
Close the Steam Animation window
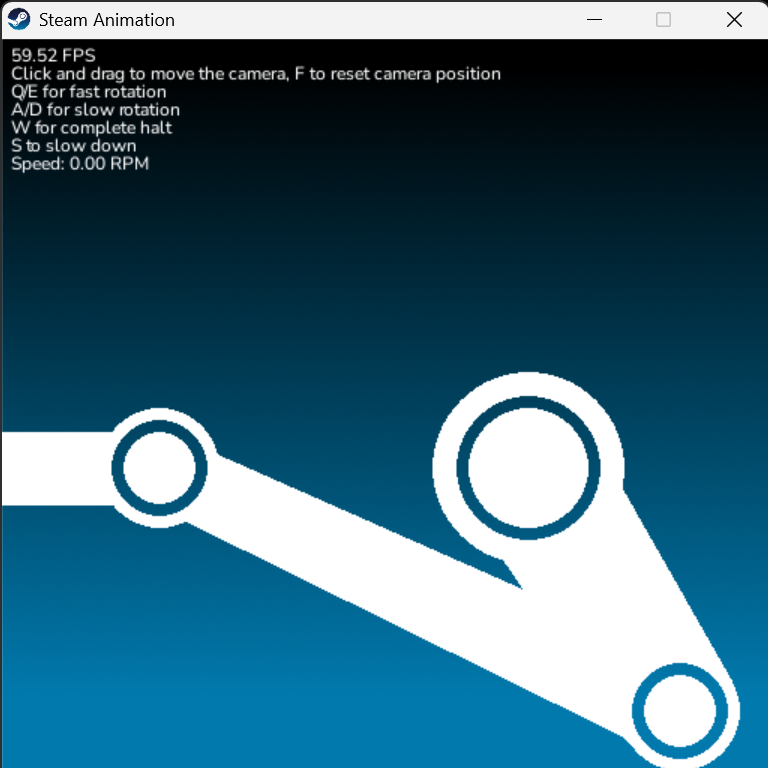point(734,20)
